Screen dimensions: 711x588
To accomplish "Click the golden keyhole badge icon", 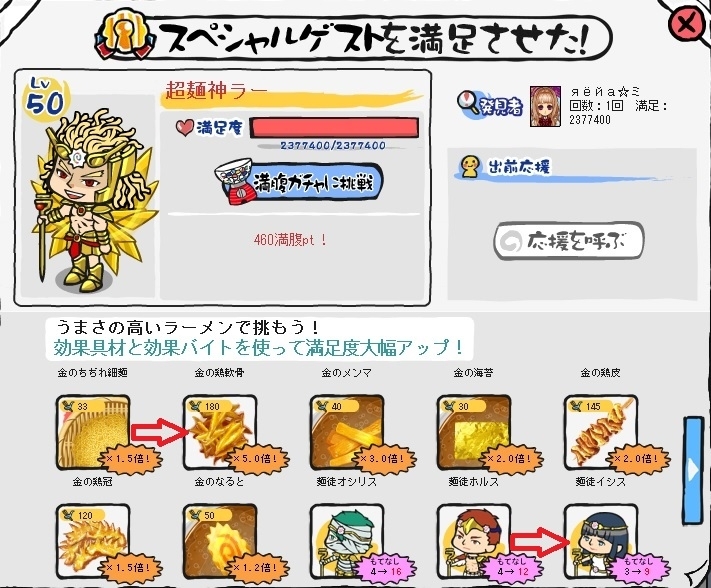I will (123, 37).
